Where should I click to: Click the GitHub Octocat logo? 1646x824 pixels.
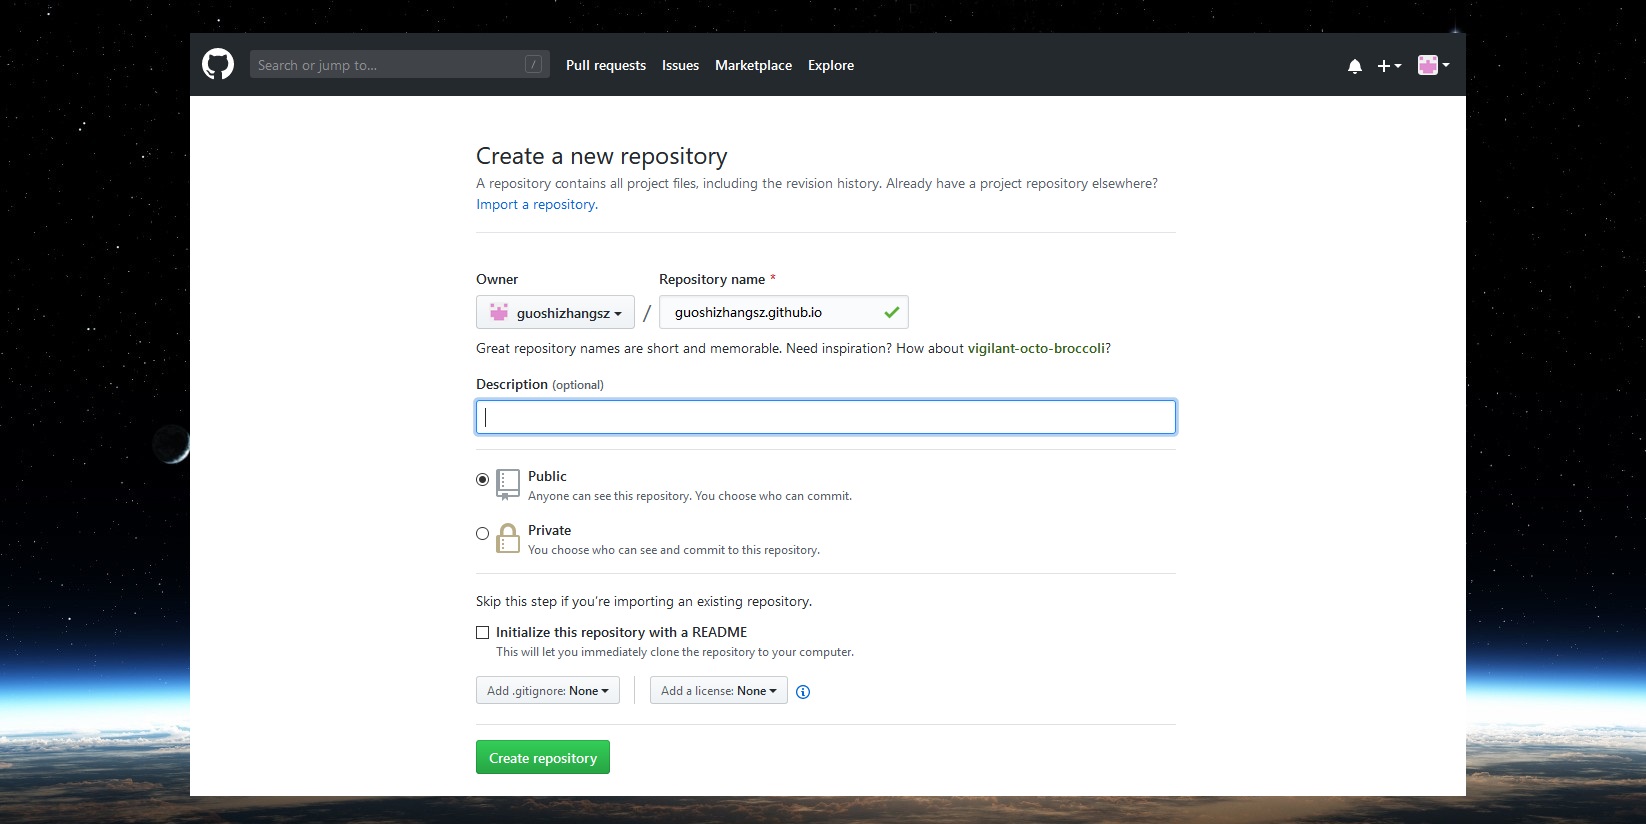pos(218,65)
